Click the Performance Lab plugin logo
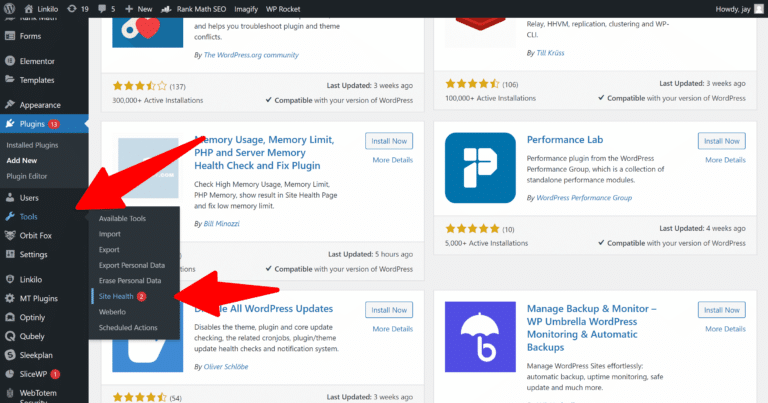 click(x=480, y=168)
